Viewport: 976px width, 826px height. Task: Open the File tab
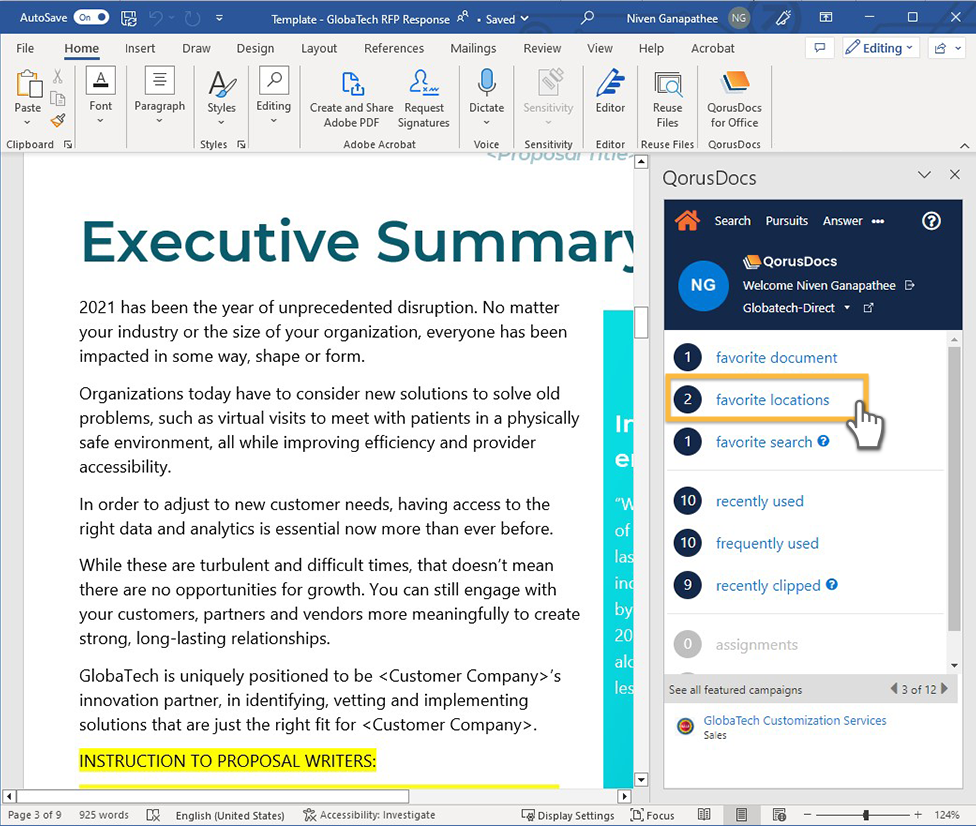tap(25, 49)
